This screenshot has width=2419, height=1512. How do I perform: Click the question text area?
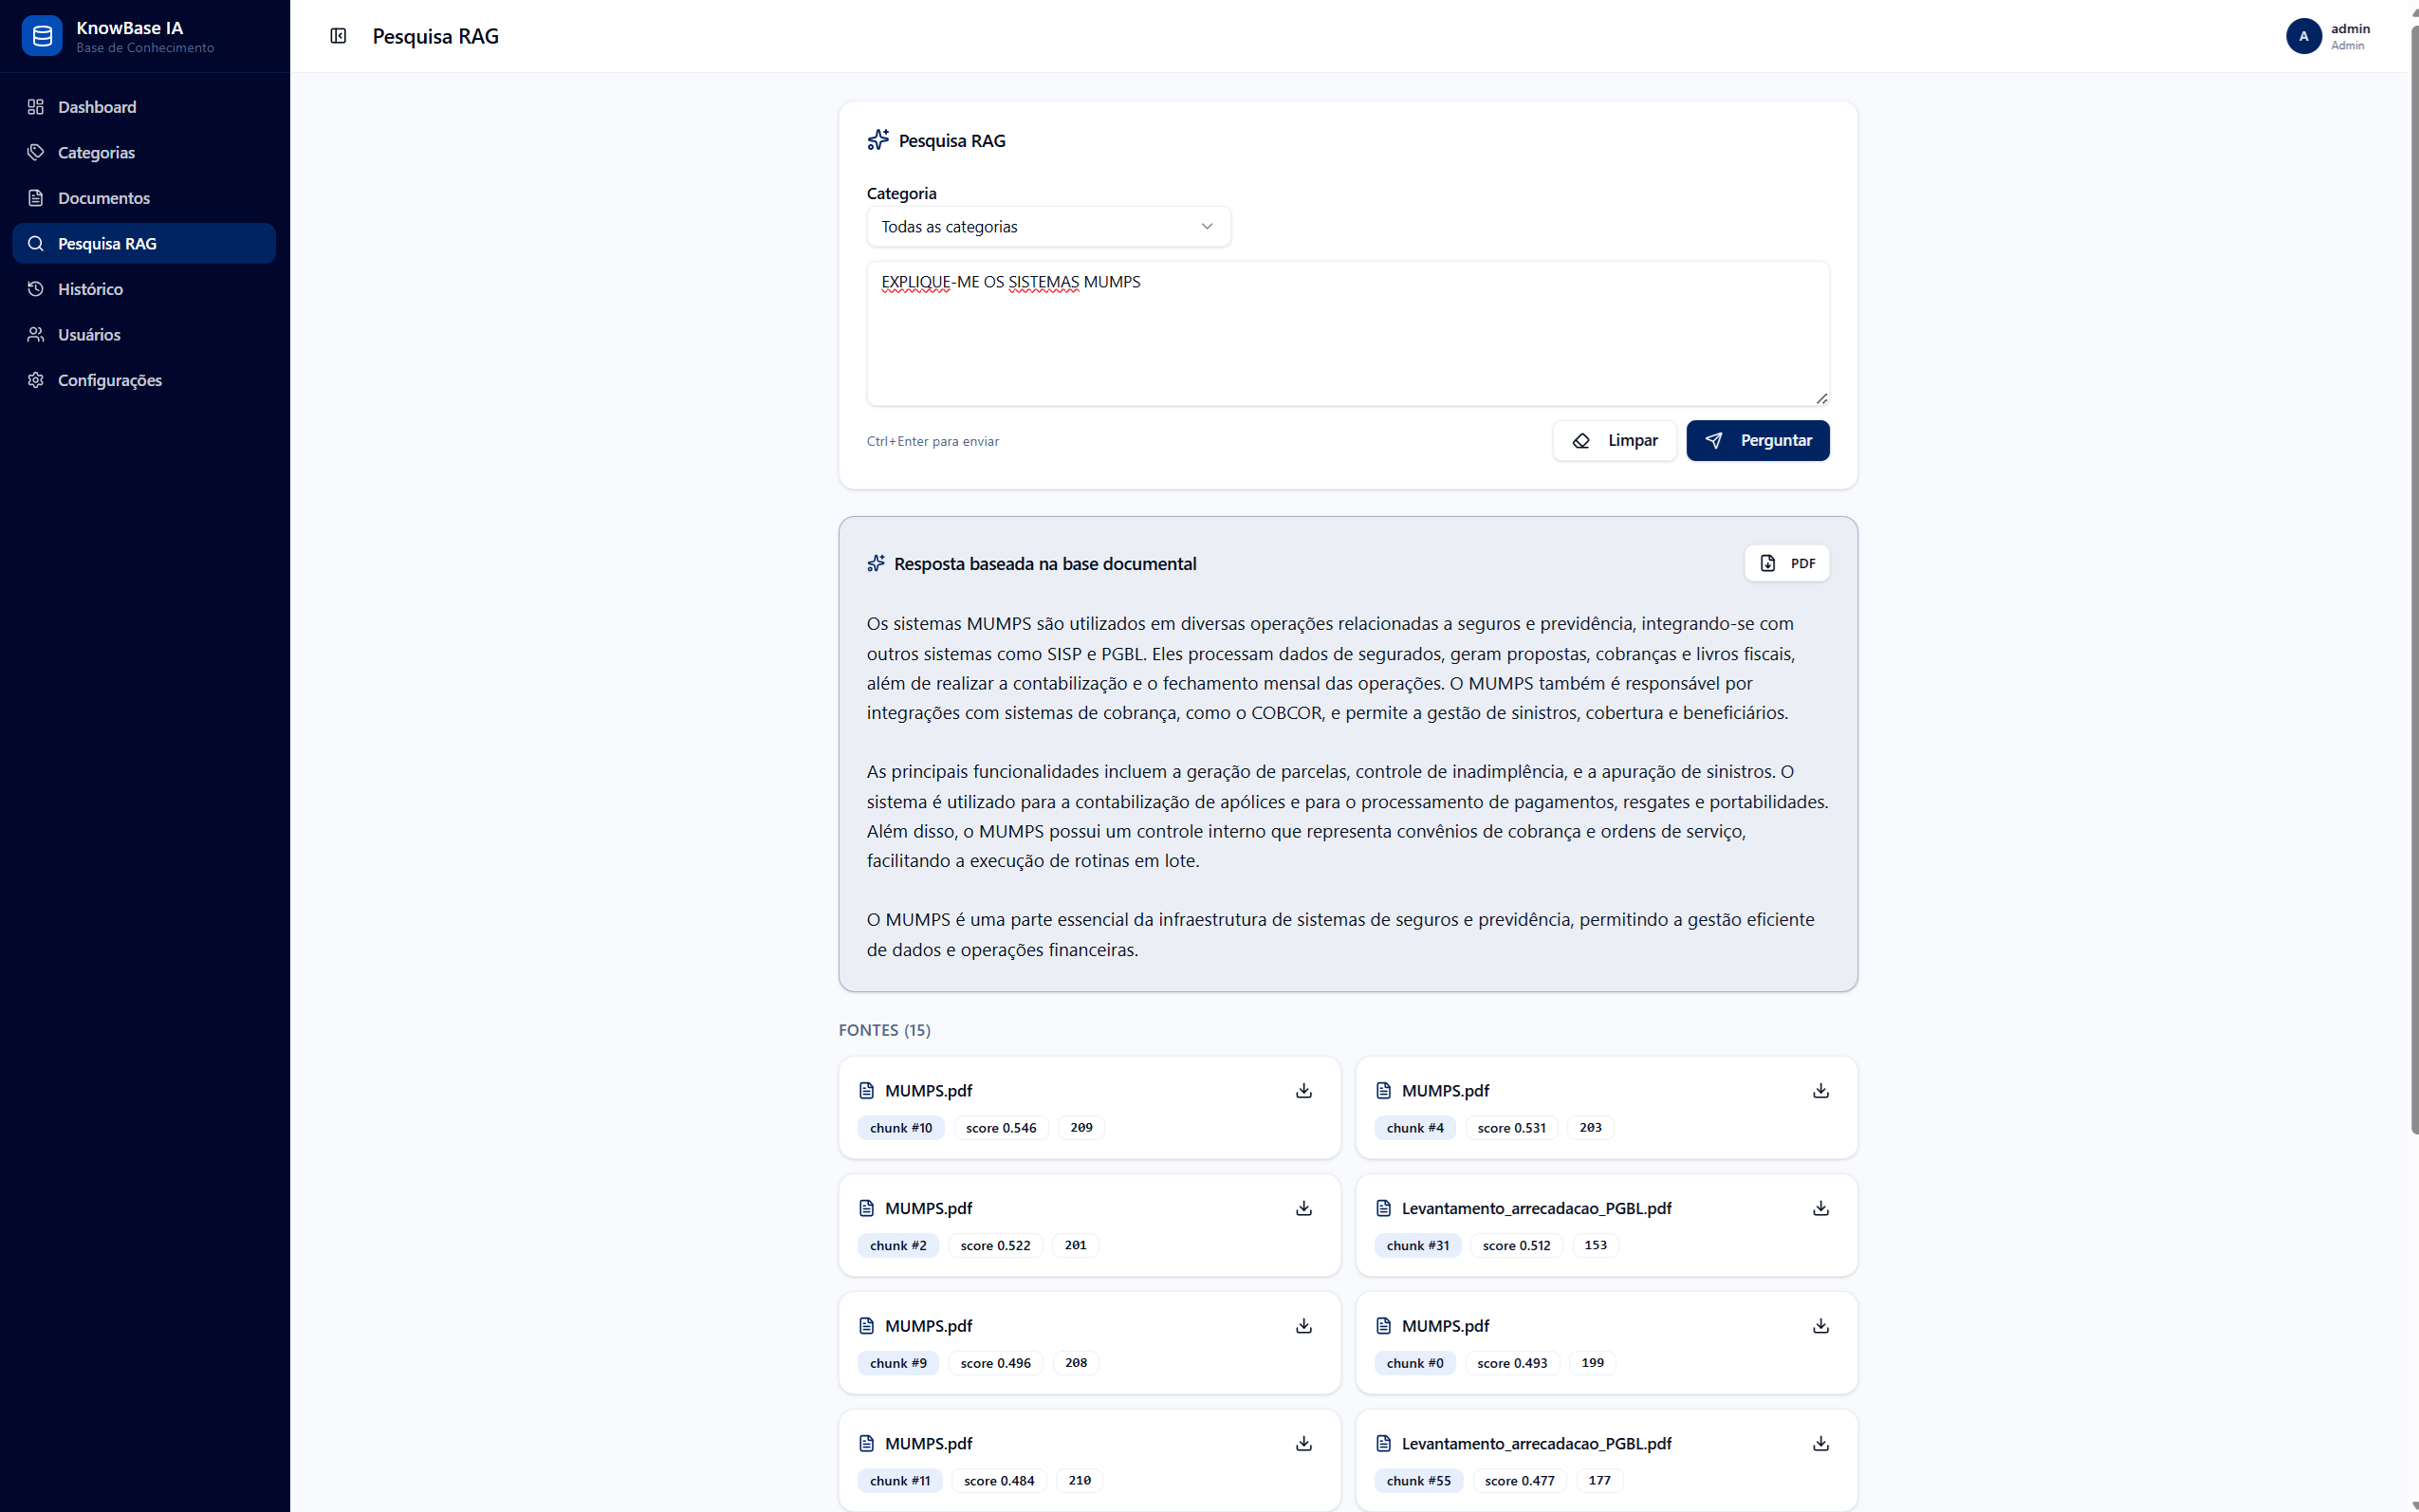pos(1347,334)
